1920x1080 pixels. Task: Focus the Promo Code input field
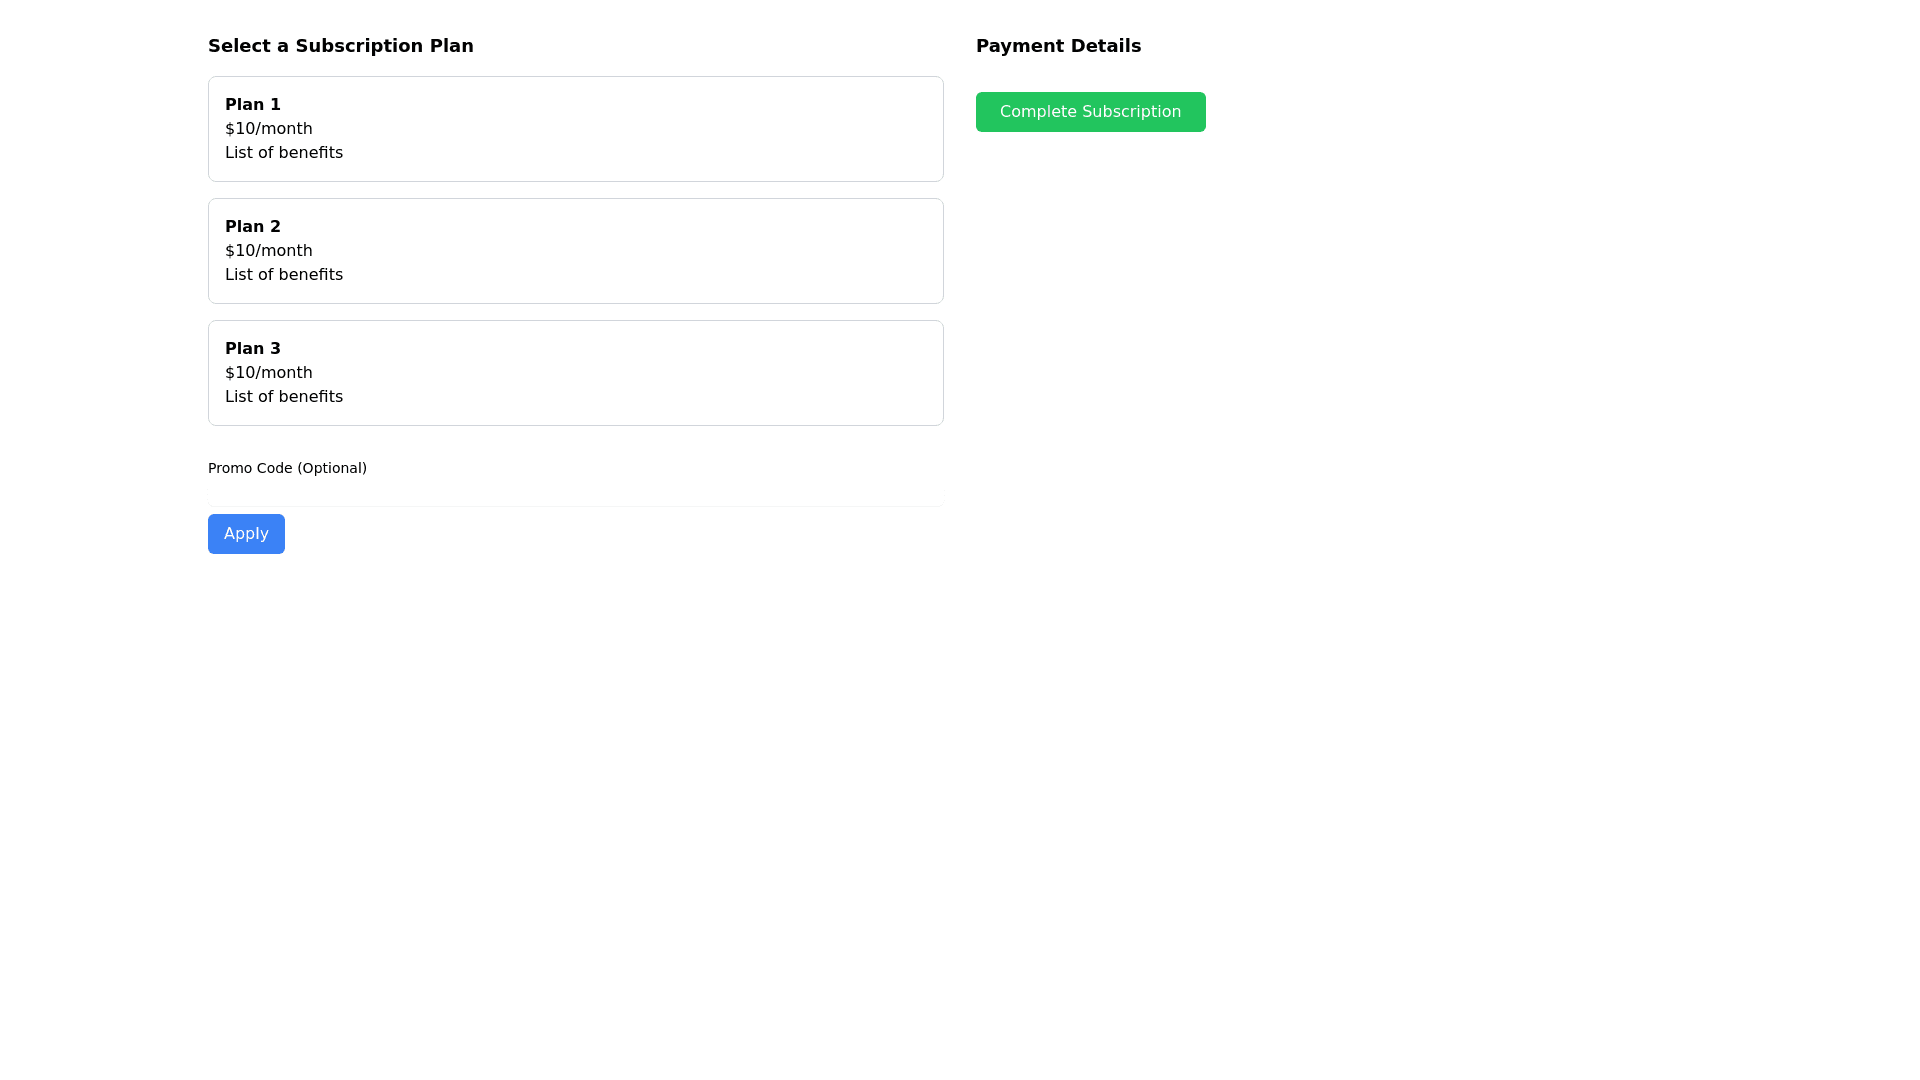[575, 495]
